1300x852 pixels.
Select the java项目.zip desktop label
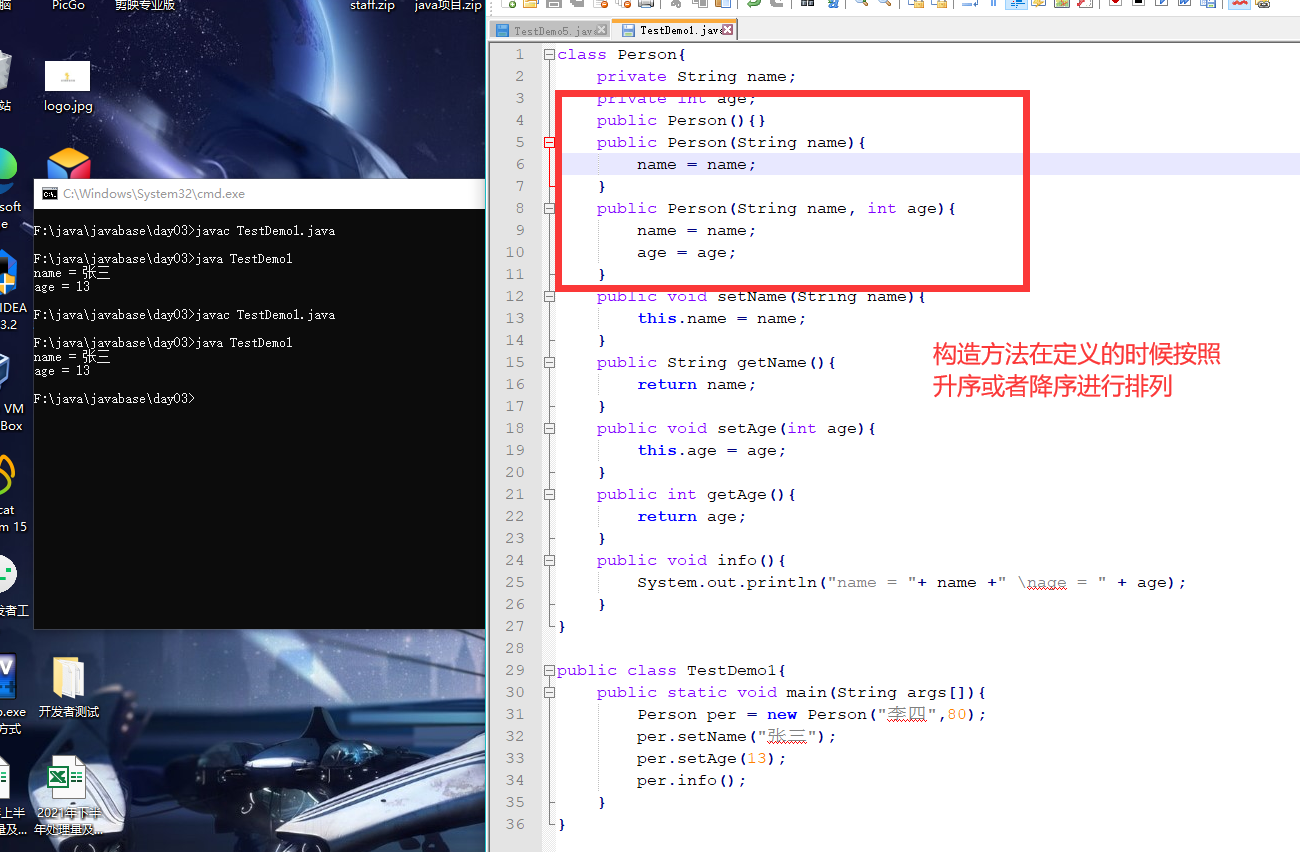coord(448,5)
